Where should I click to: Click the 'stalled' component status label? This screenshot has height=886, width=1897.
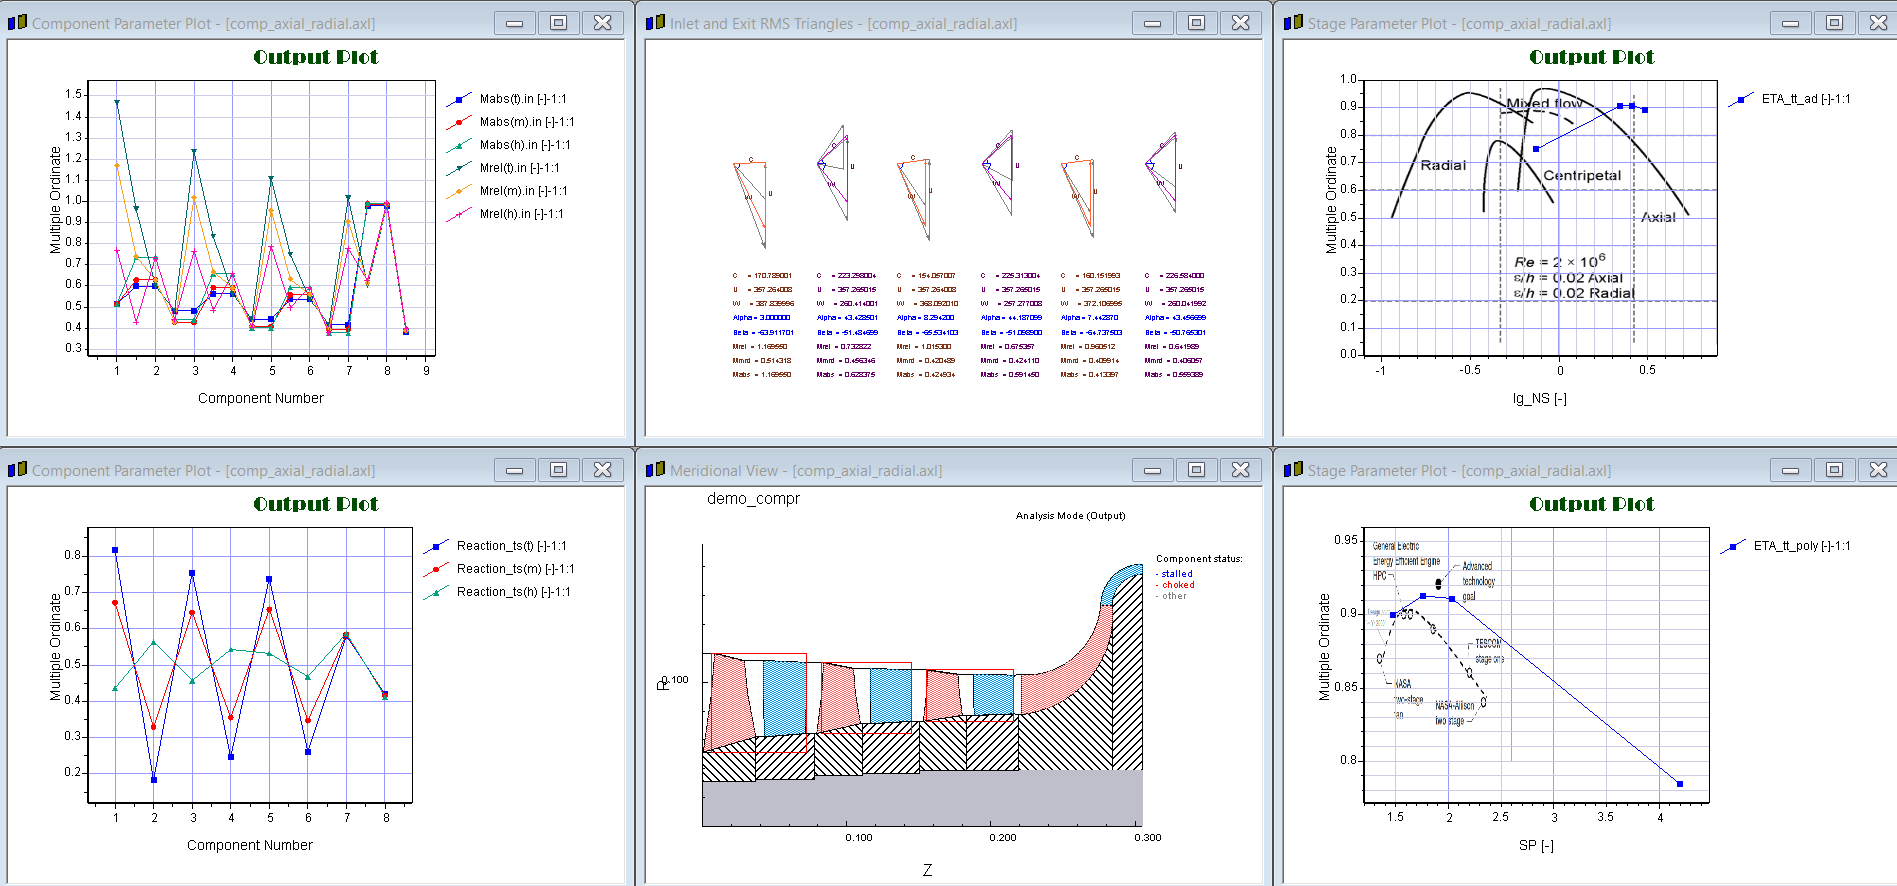click(1177, 574)
